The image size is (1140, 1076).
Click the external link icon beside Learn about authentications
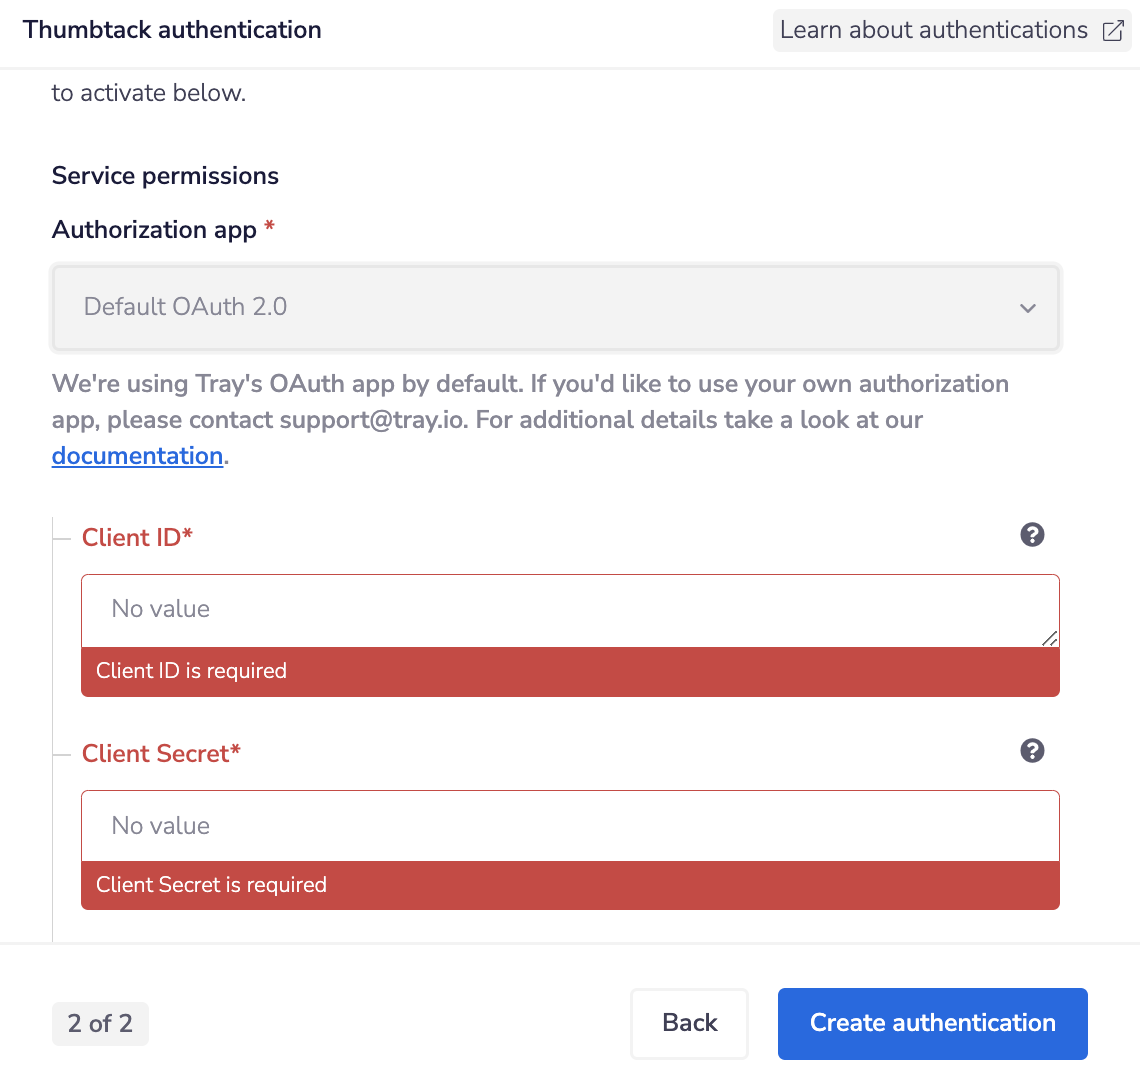click(1112, 30)
